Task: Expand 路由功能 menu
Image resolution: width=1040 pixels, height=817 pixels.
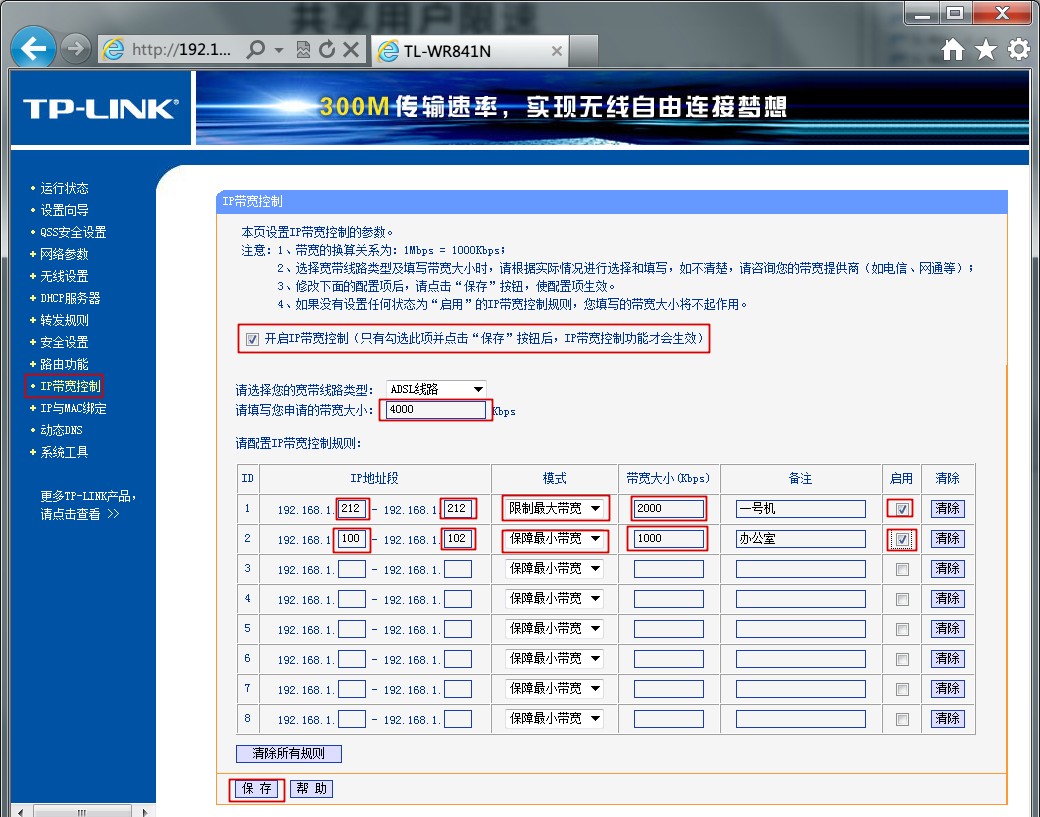Action: (64, 364)
